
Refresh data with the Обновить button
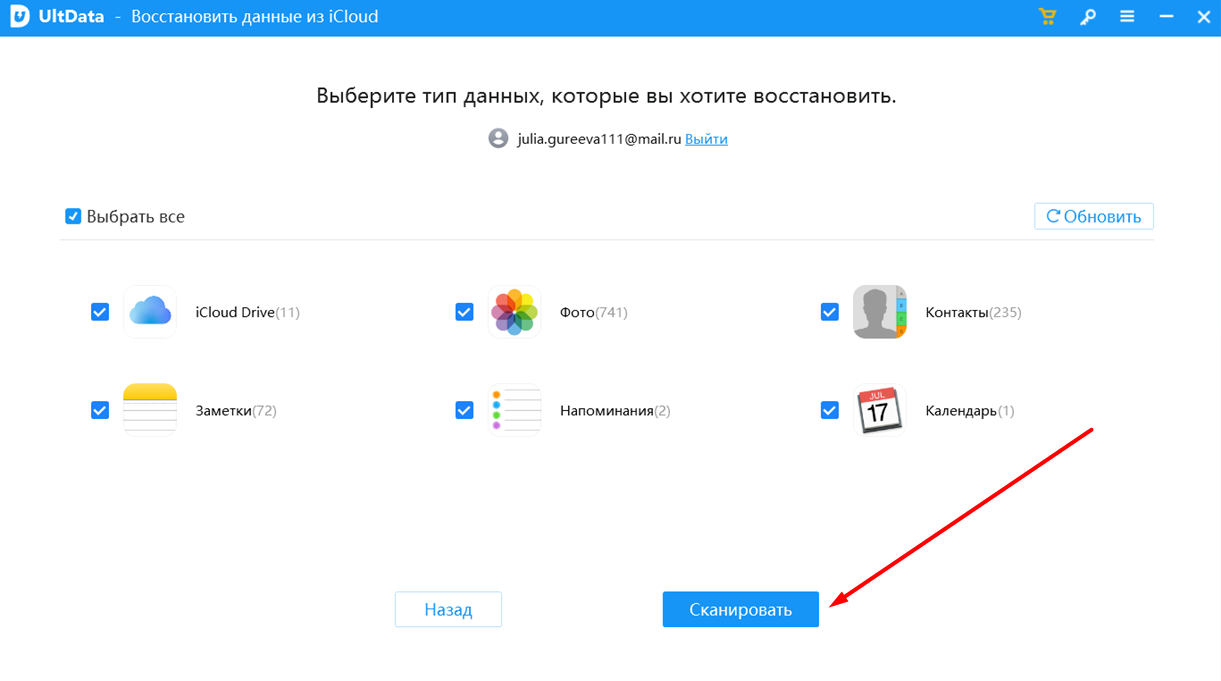(x=1093, y=216)
